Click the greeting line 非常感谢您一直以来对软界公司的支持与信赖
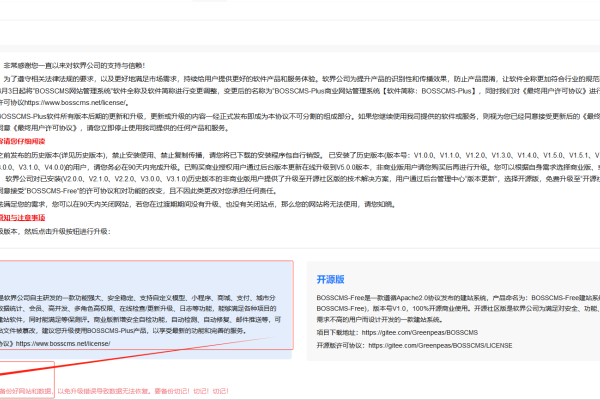Screen dimensions: 600x400 tap(74, 66)
